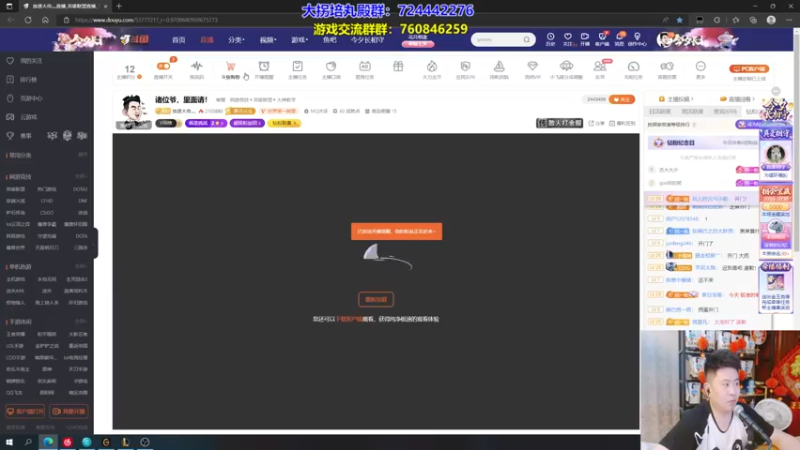
Task: Click the orange 关注 follow button
Action: click(622, 99)
